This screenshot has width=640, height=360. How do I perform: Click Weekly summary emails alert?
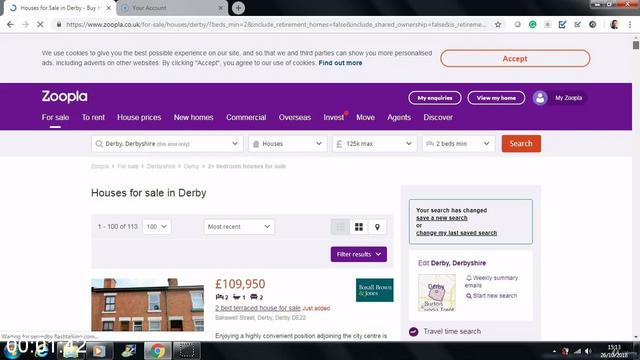(x=491, y=281)
